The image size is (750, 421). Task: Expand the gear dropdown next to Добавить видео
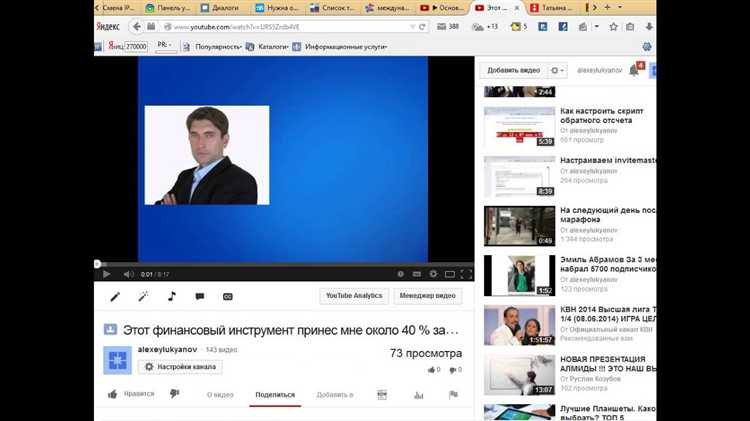pos(557,70)
